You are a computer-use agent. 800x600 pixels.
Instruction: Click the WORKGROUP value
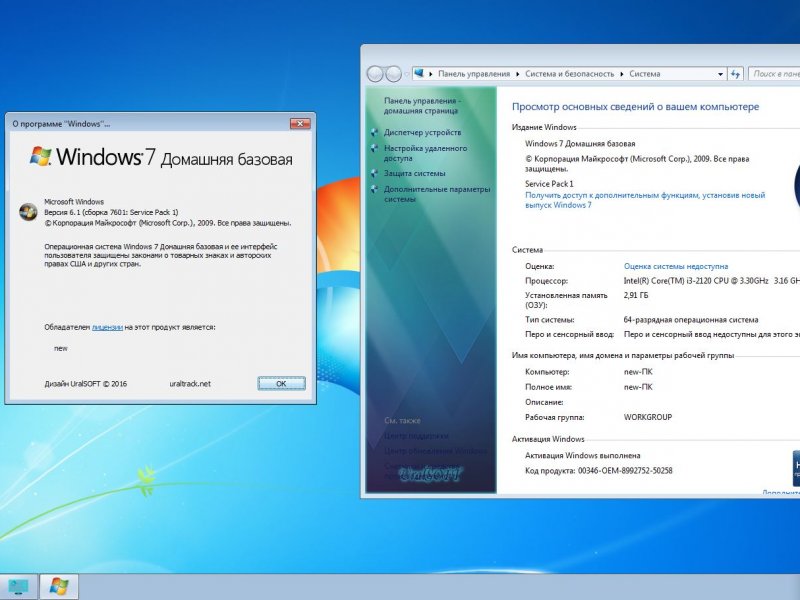(647, 417)
